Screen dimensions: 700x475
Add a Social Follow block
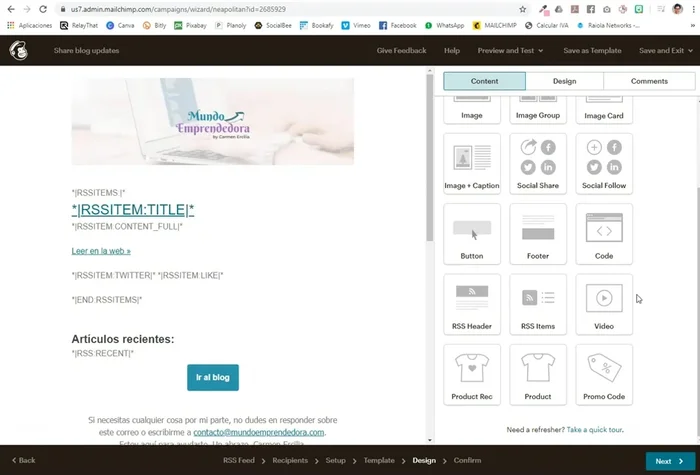[x=604, y=163]
